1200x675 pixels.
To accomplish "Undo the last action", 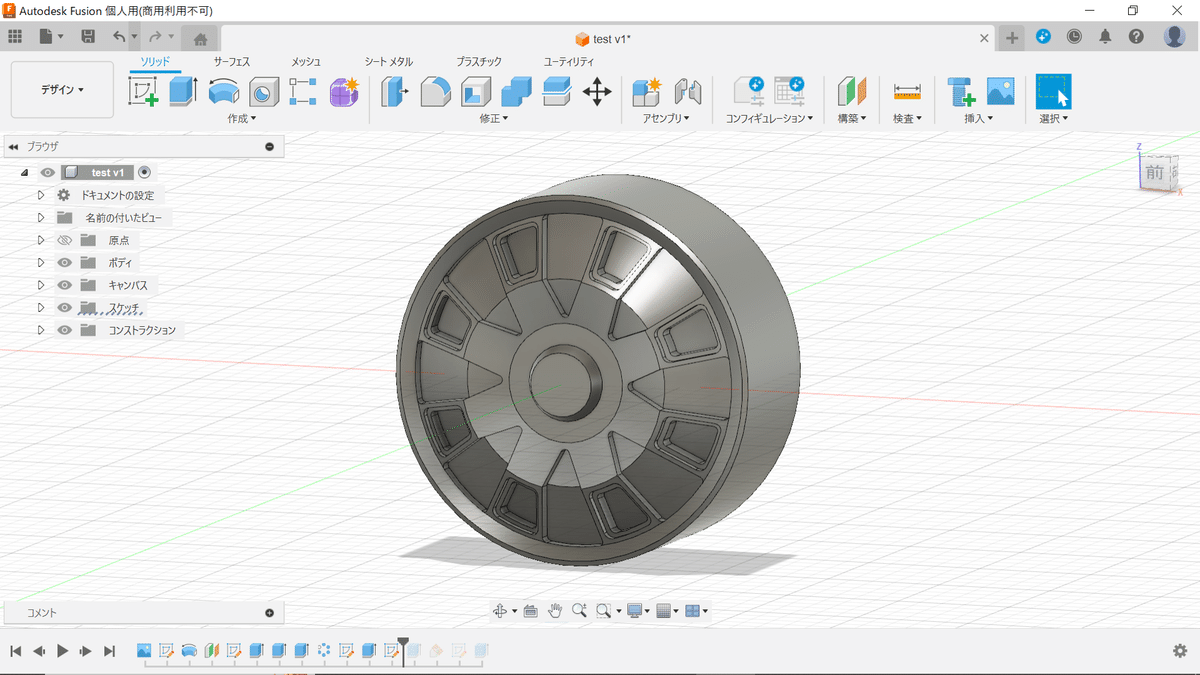I will 119,37.
